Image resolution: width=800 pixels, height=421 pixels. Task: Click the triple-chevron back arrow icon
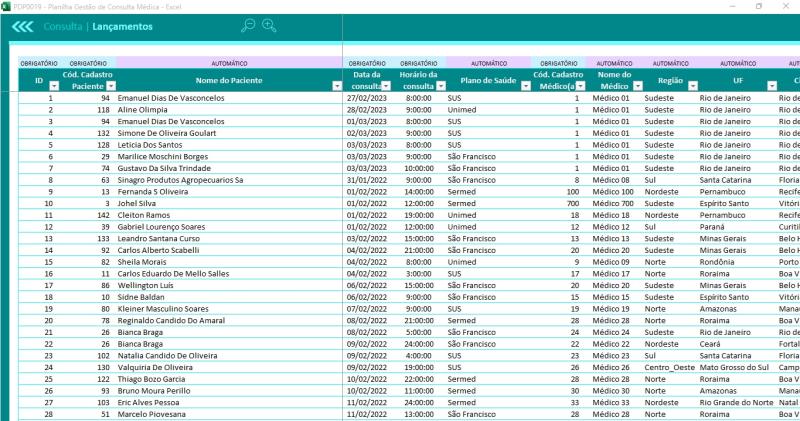tap(23, 27)
